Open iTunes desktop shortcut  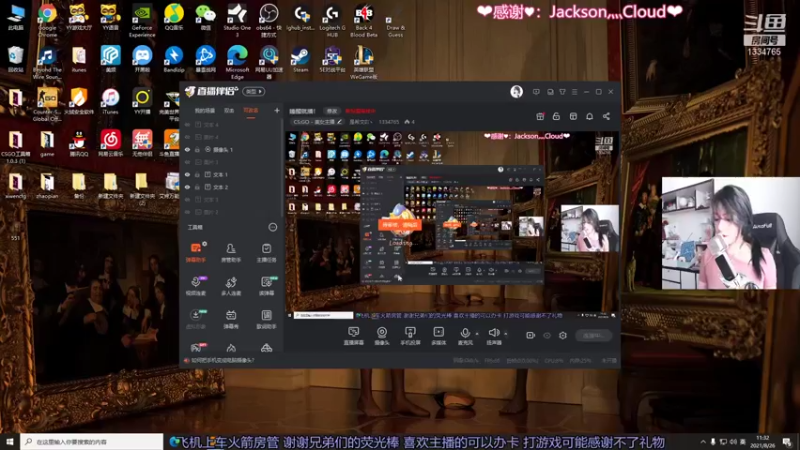[x=110, y=101]
